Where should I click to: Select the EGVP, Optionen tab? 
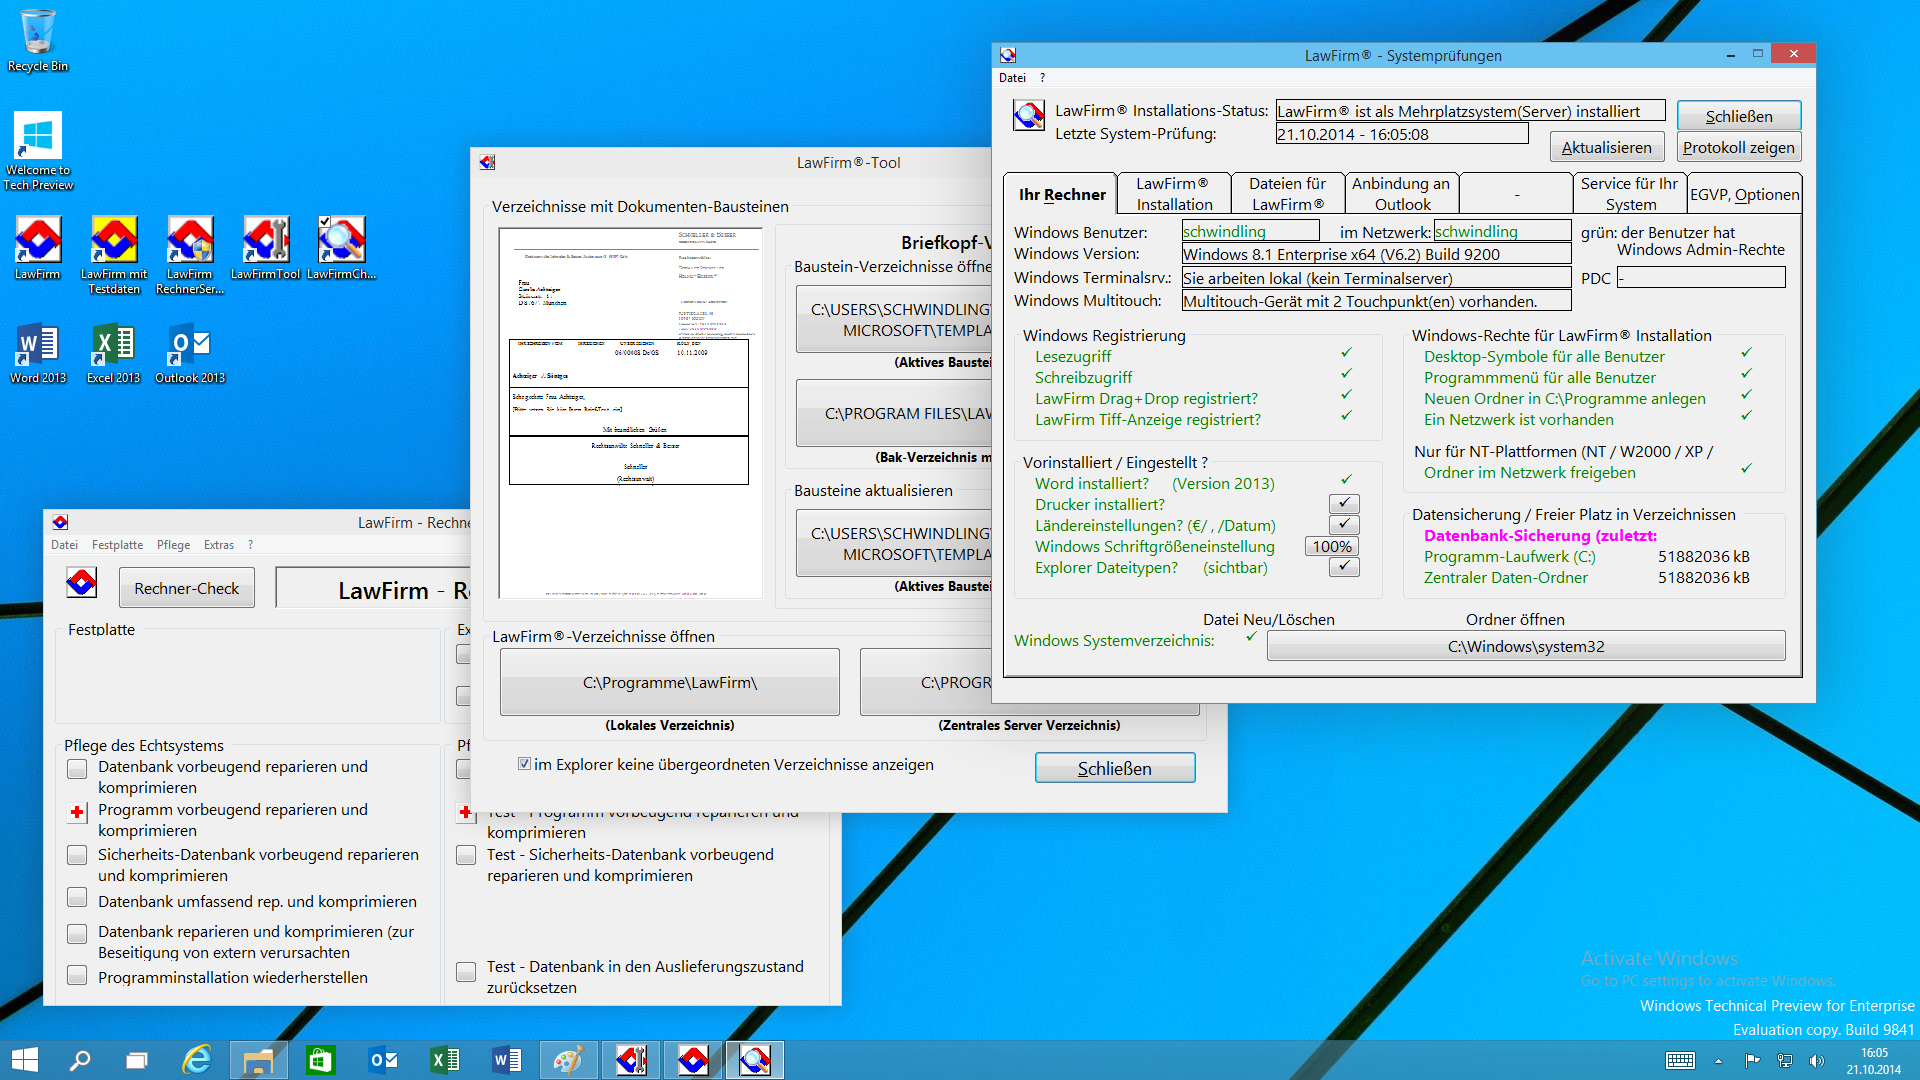coord(1744,194)
